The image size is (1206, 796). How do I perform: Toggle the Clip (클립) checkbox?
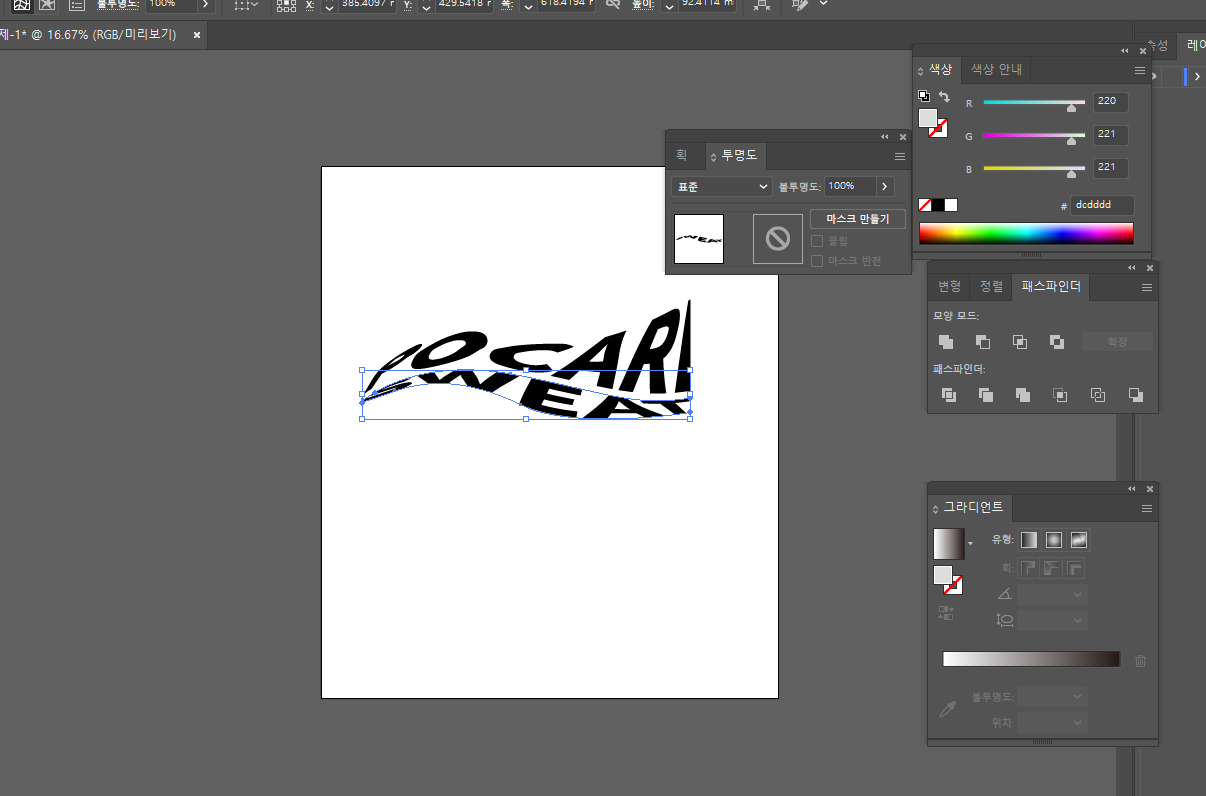click(x=817, y=241)
